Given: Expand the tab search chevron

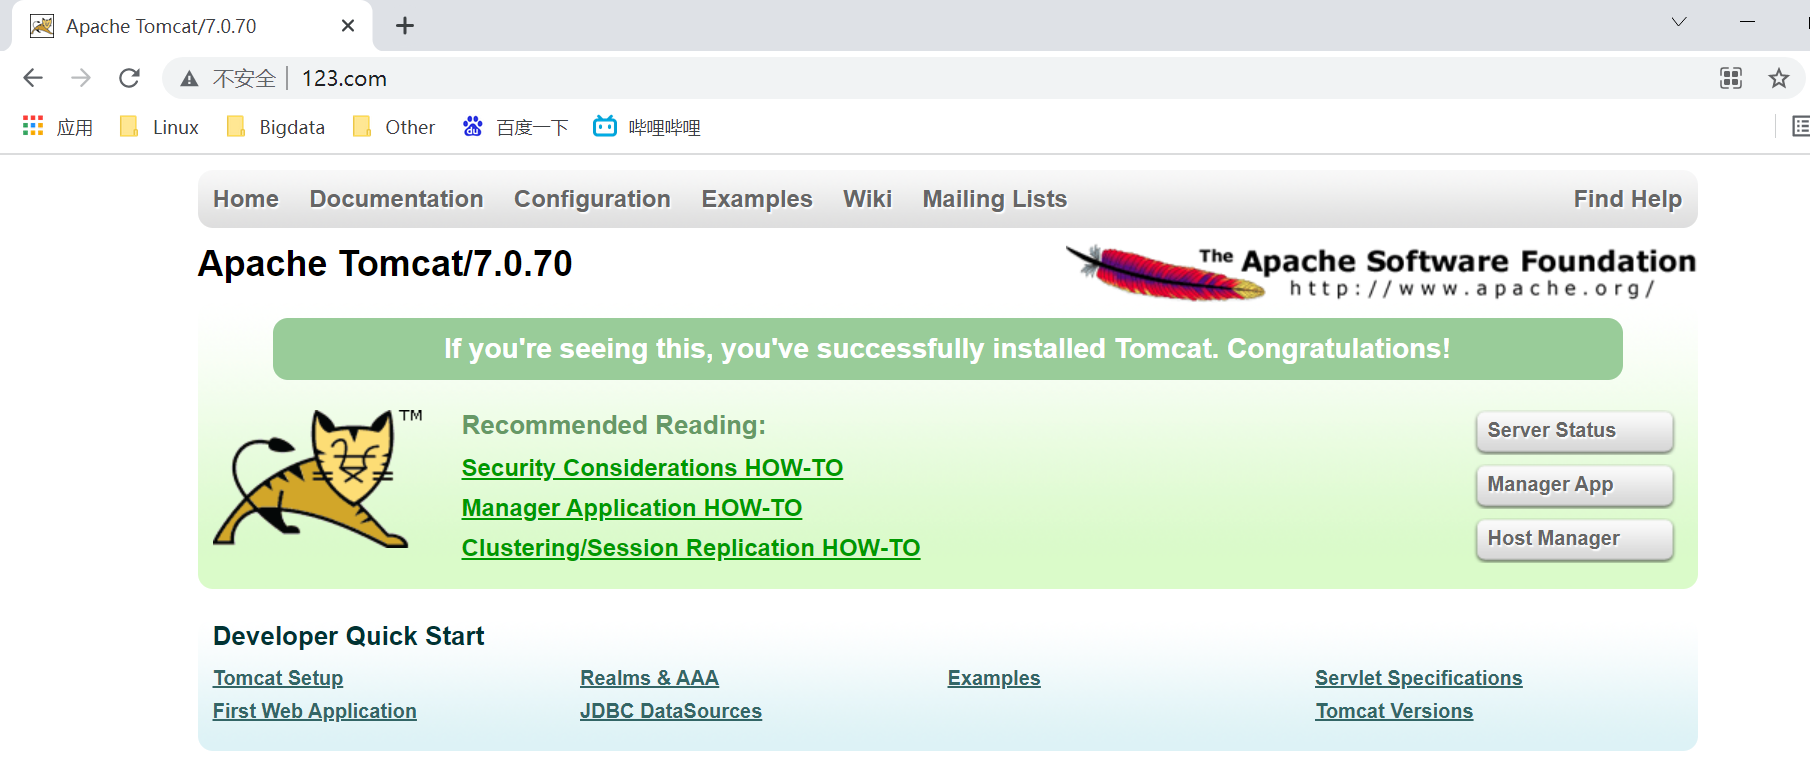Looking at the screenshot, I should [1679, 22].
